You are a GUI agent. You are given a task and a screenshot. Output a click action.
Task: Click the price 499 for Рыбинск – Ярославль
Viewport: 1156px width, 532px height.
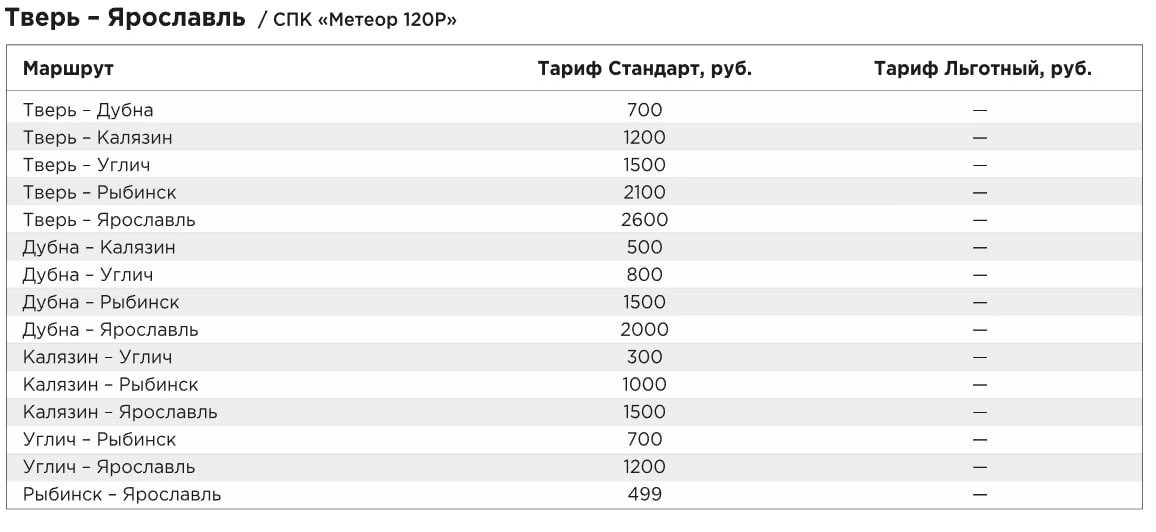coord(644,494)
